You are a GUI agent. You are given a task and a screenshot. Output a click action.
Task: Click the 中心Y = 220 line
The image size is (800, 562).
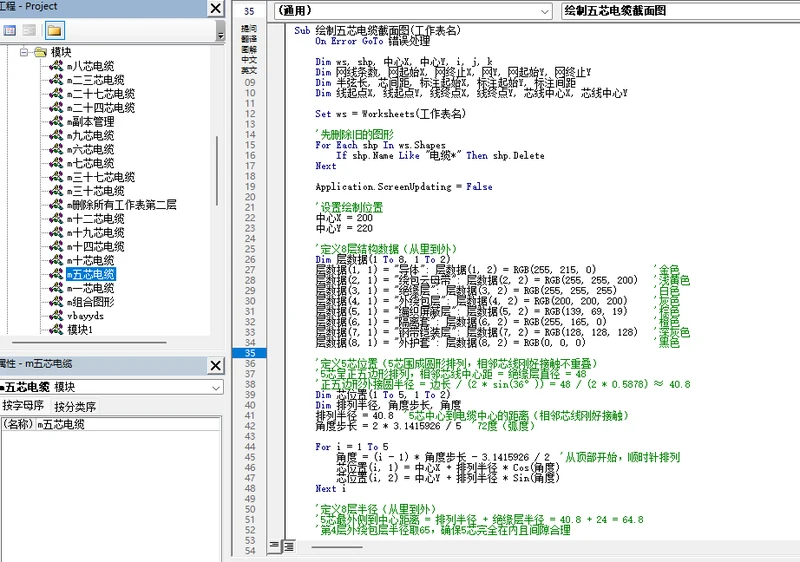(x=344, y=228)
